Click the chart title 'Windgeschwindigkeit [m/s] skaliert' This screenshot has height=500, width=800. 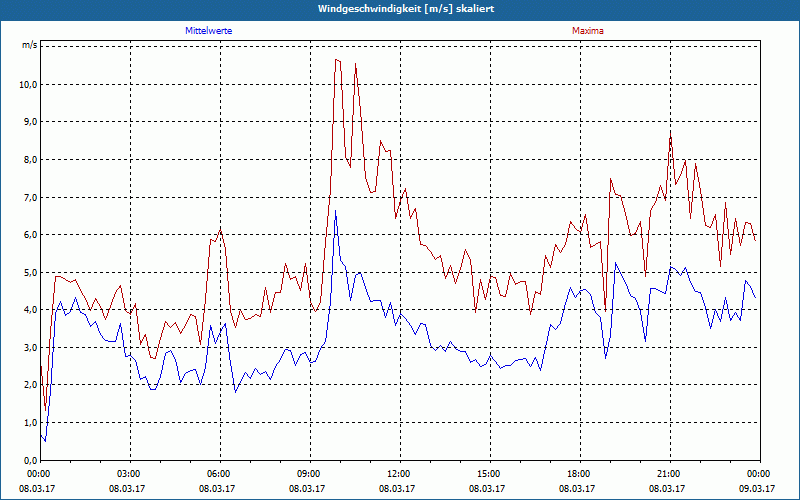[406, 9]
